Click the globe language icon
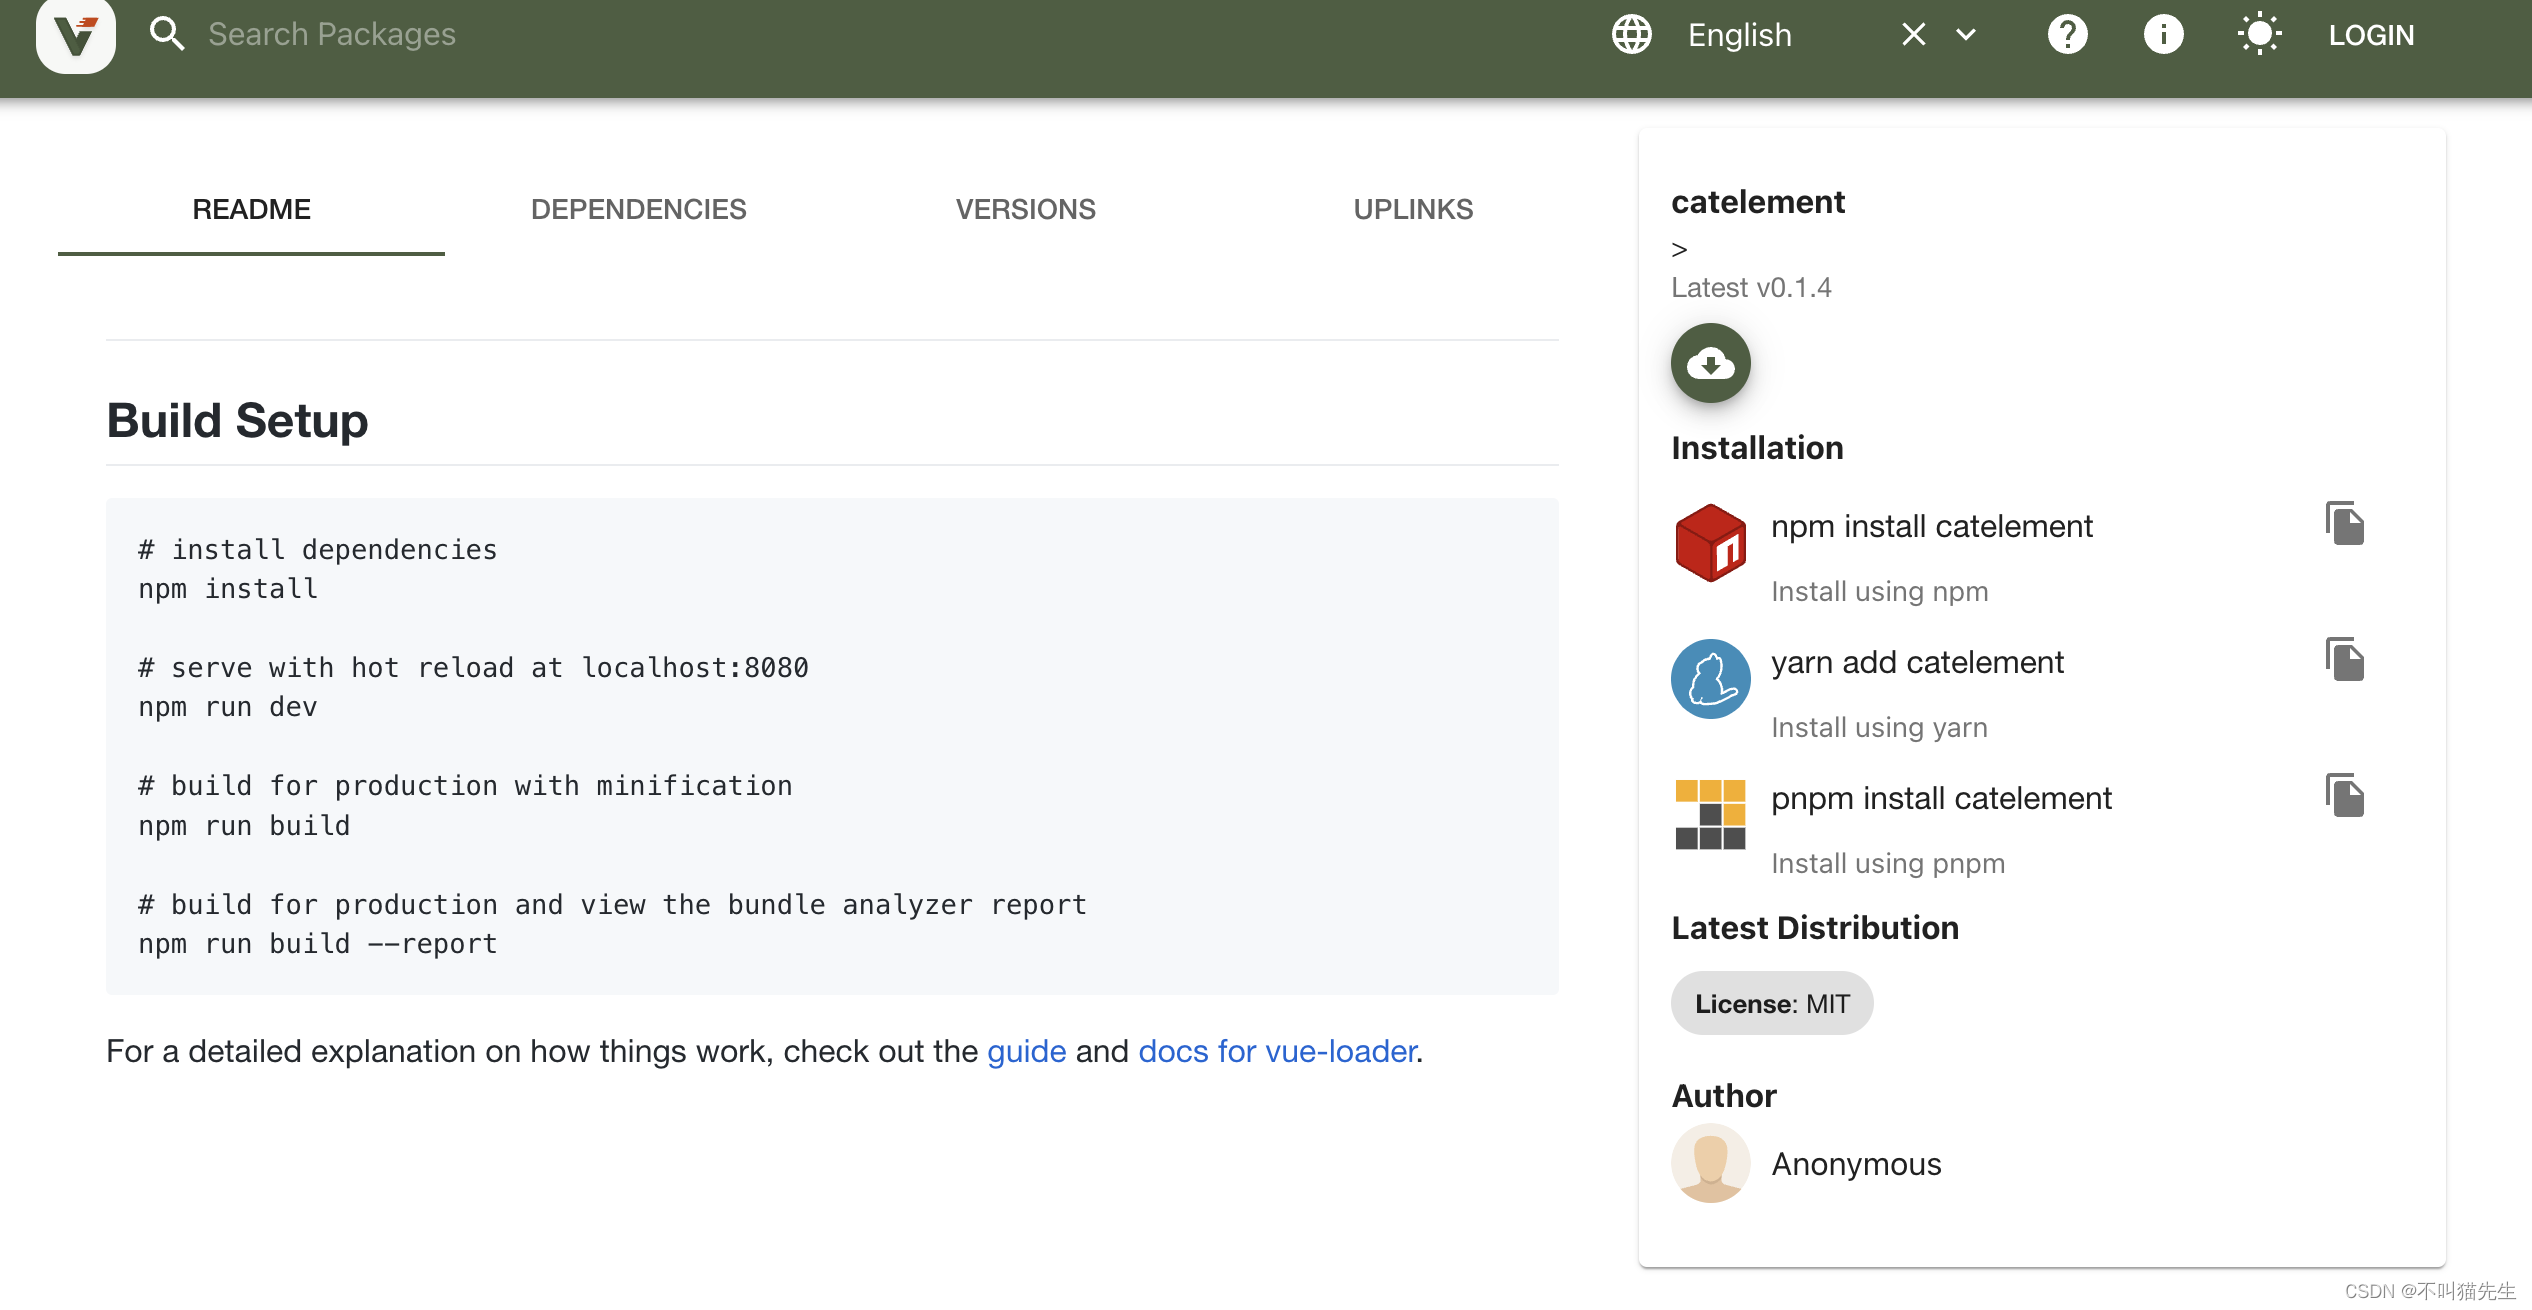The width and height of the screenshot is (2532, 1310). pos(1632,35)
